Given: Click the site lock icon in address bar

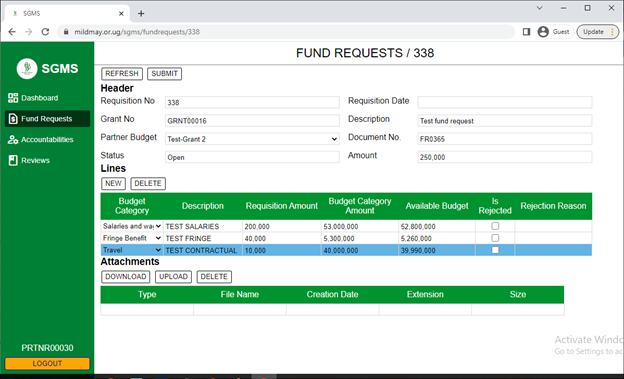Looking at the screenshot, I should [x=66, y=32].
